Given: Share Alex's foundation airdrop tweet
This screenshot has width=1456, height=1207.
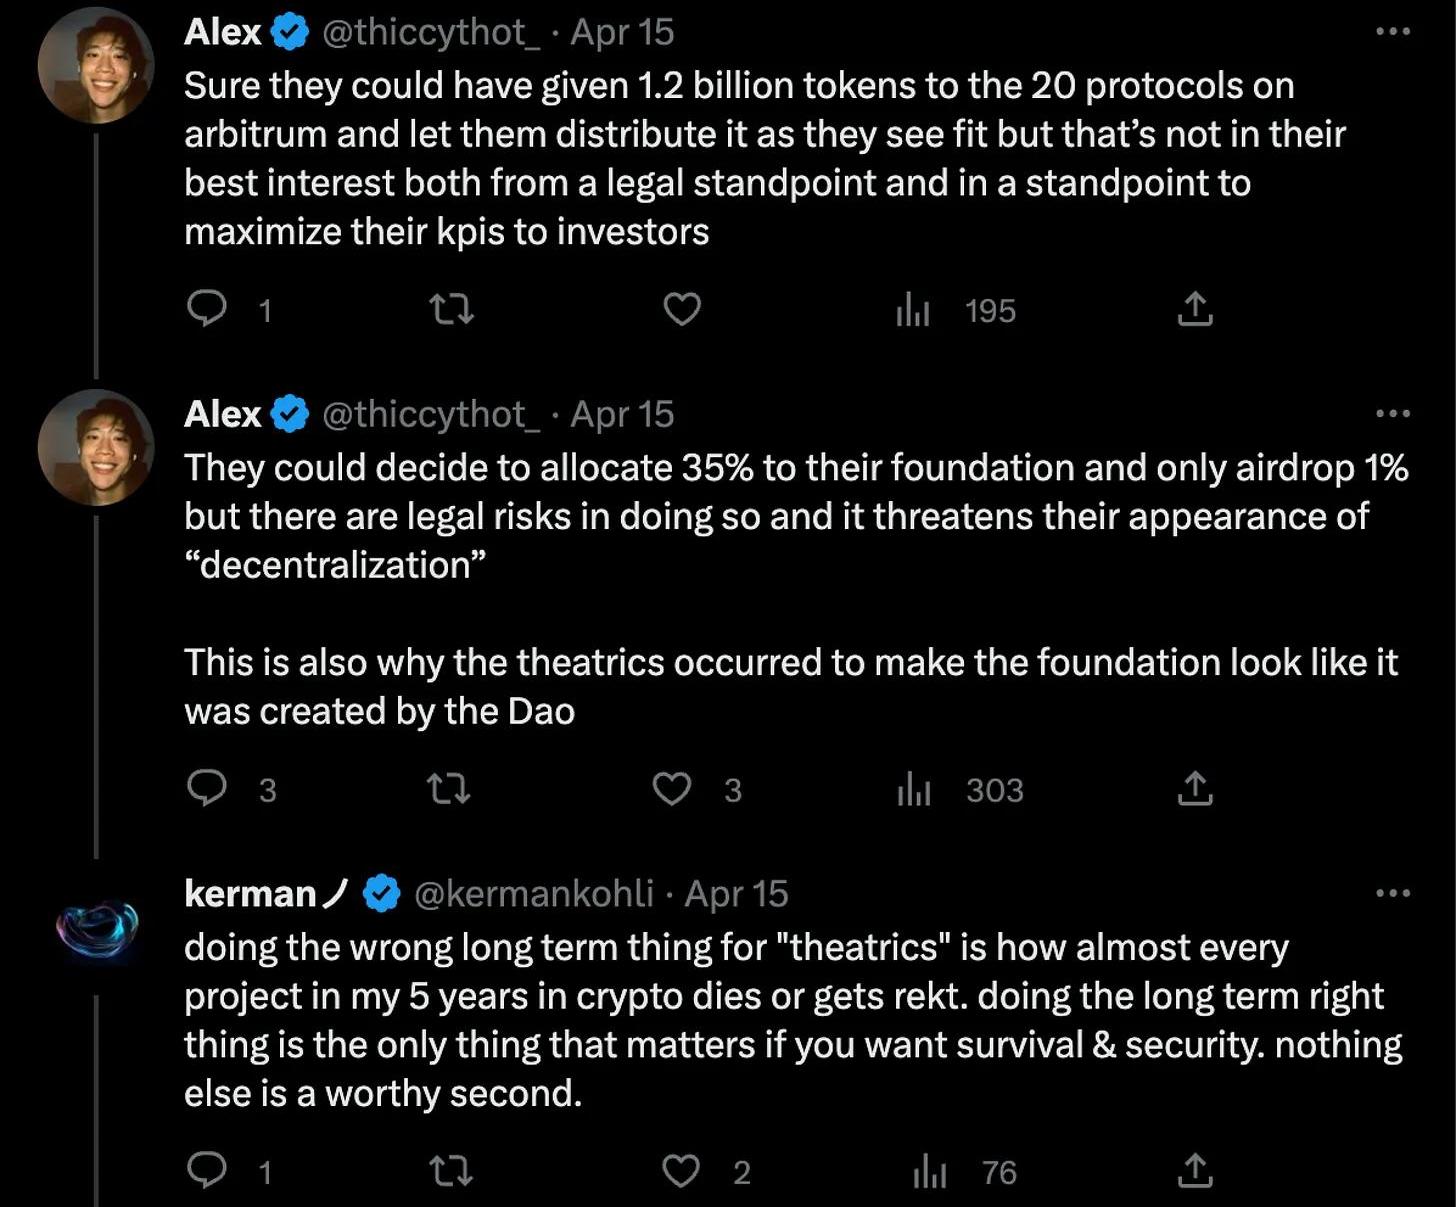Looking at the screenshot, I should 1194,789.
